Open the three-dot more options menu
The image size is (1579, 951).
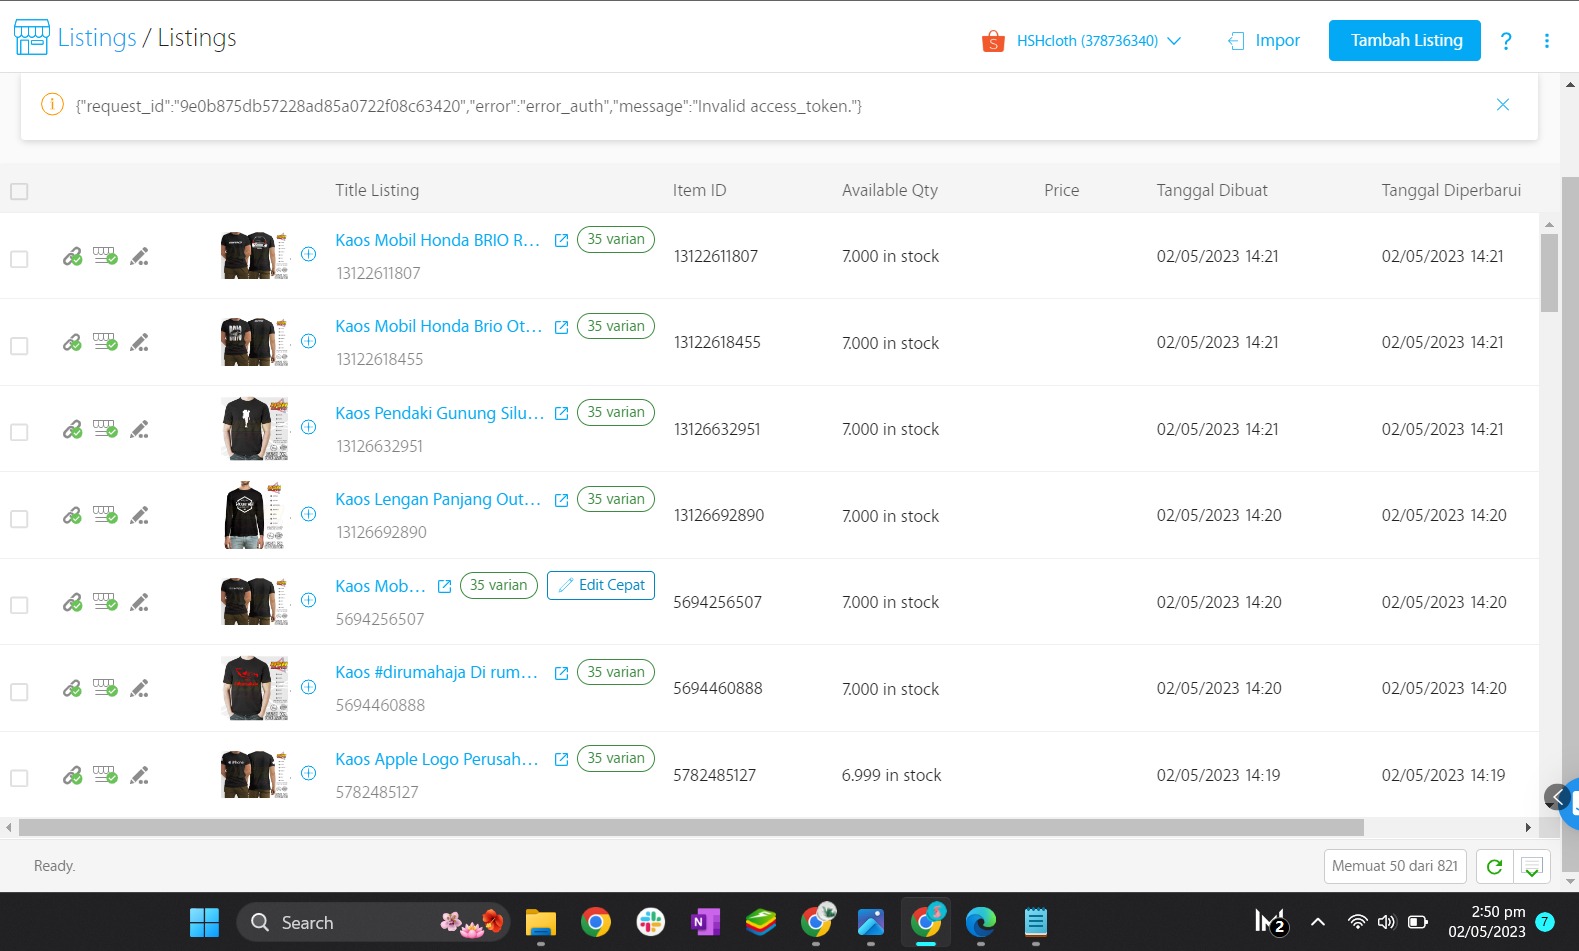[1546, 41]
